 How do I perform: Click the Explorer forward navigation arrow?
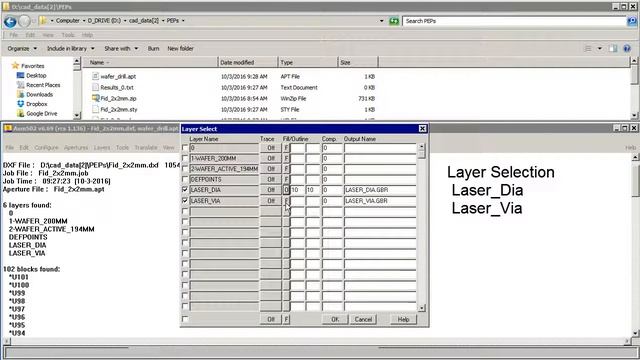(24, 21)
